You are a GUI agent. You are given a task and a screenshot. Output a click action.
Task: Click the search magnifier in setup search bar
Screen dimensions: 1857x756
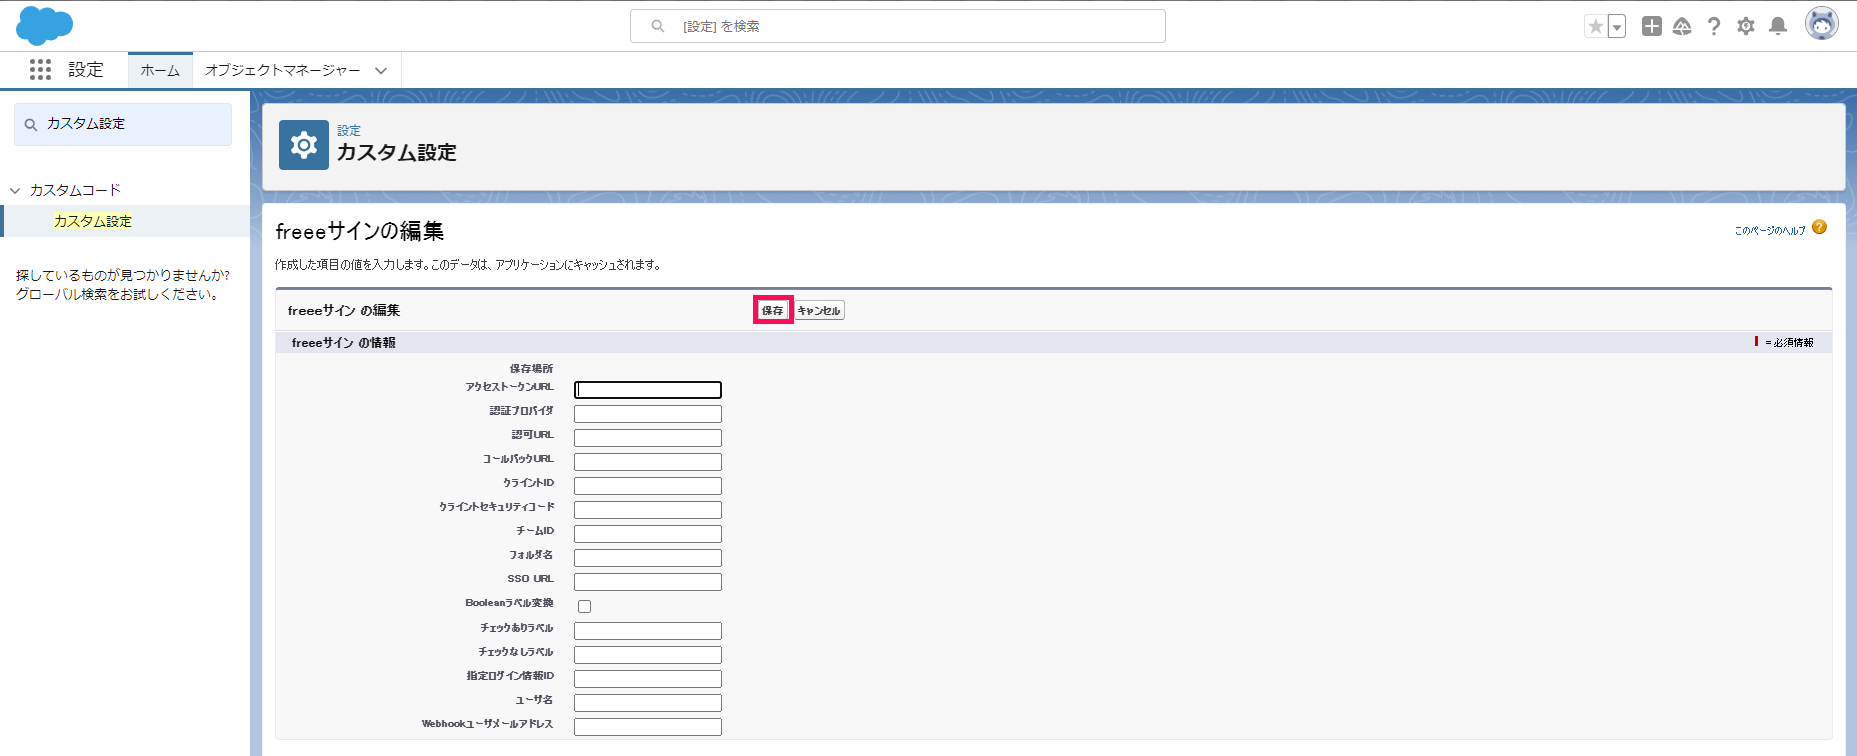pyautogui.click(x=658, y=26)
